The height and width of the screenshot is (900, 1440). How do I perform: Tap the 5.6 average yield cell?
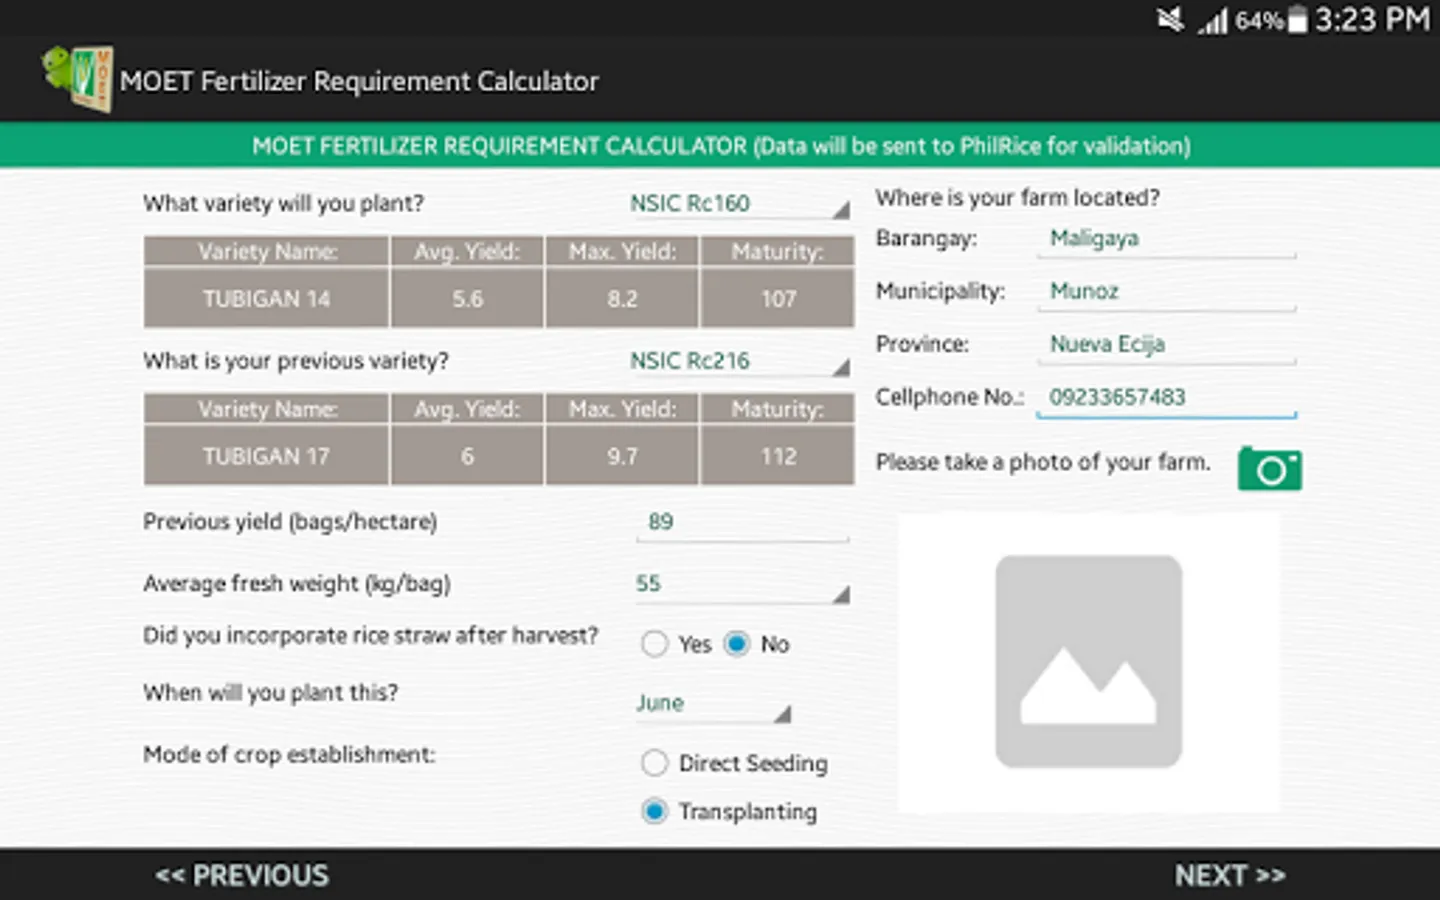467,298
